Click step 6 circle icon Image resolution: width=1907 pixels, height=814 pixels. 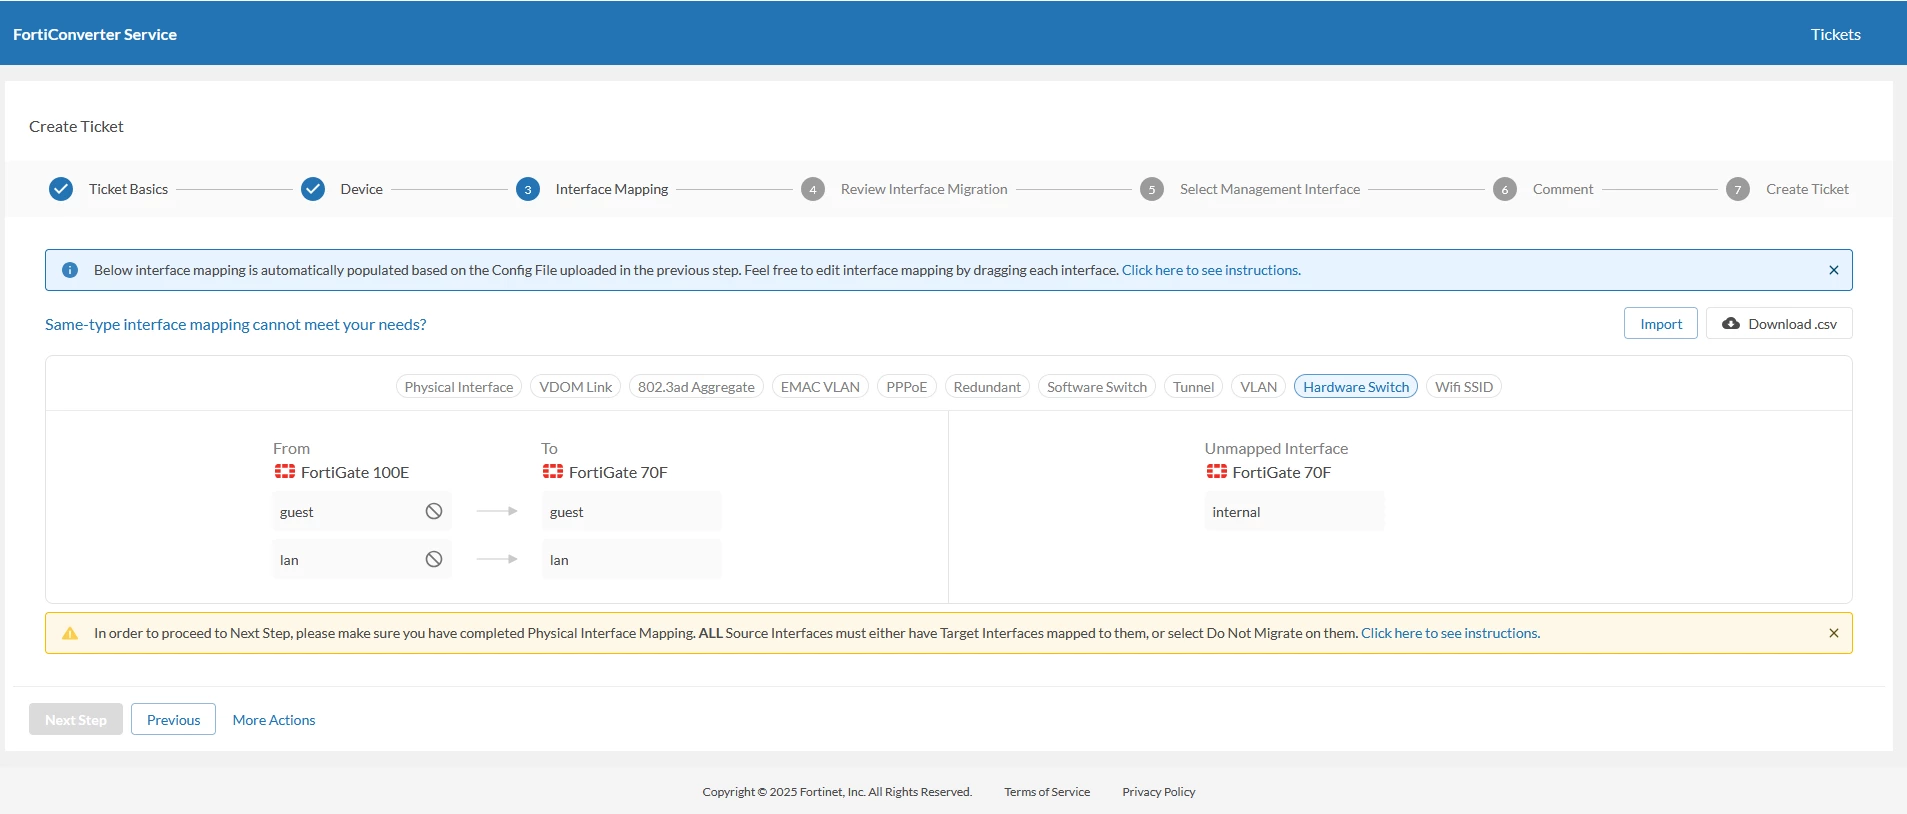tap(1505, 189)
